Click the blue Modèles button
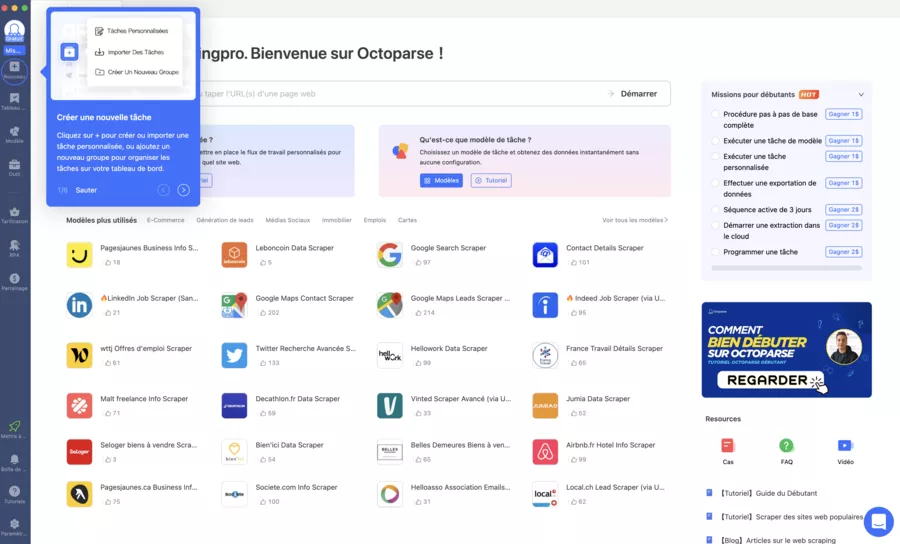The height and width of the screenshot is (544, 900). (441, 180)
